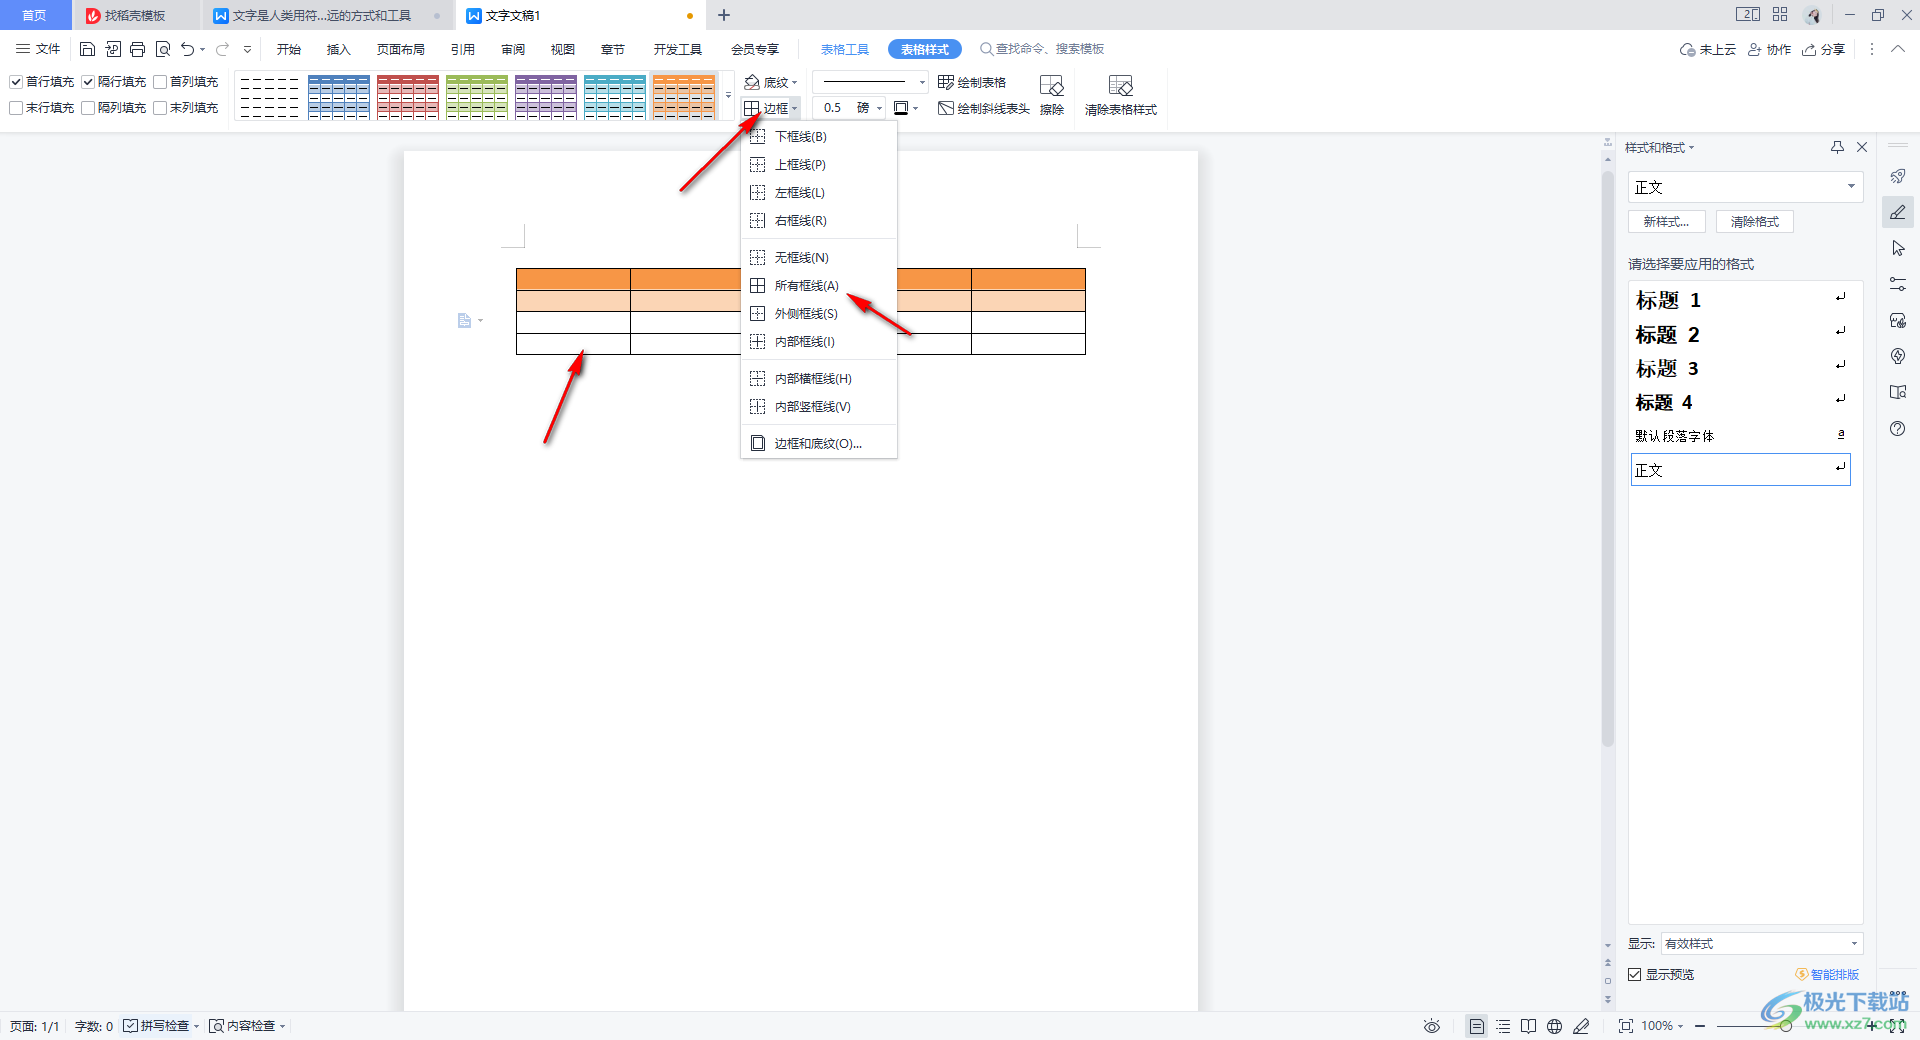
Task: Apply the blue table style swatch
Action: click(339, 96)
